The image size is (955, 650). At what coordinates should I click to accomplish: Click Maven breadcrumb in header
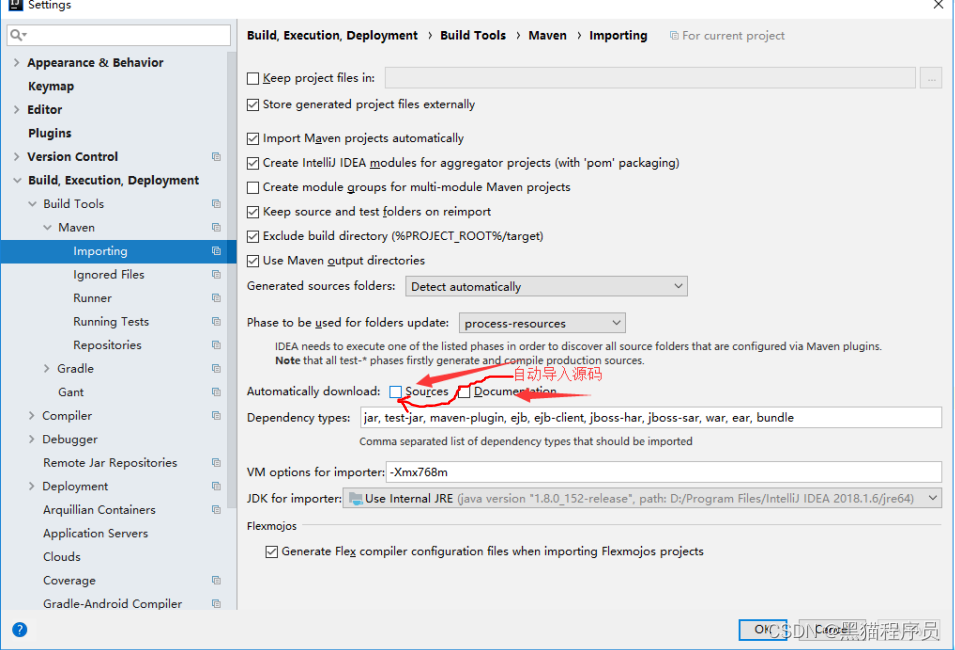point(547,35)
